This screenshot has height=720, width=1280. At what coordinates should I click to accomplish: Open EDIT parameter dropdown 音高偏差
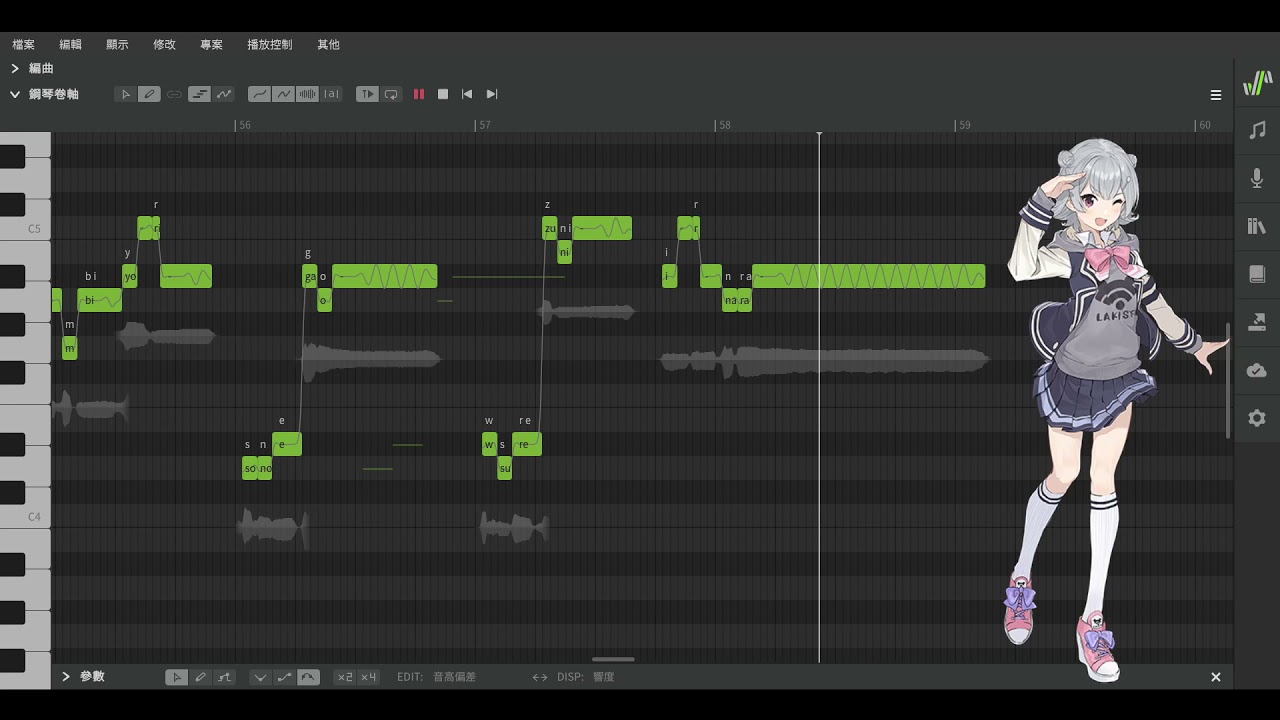tap(454, 677)
